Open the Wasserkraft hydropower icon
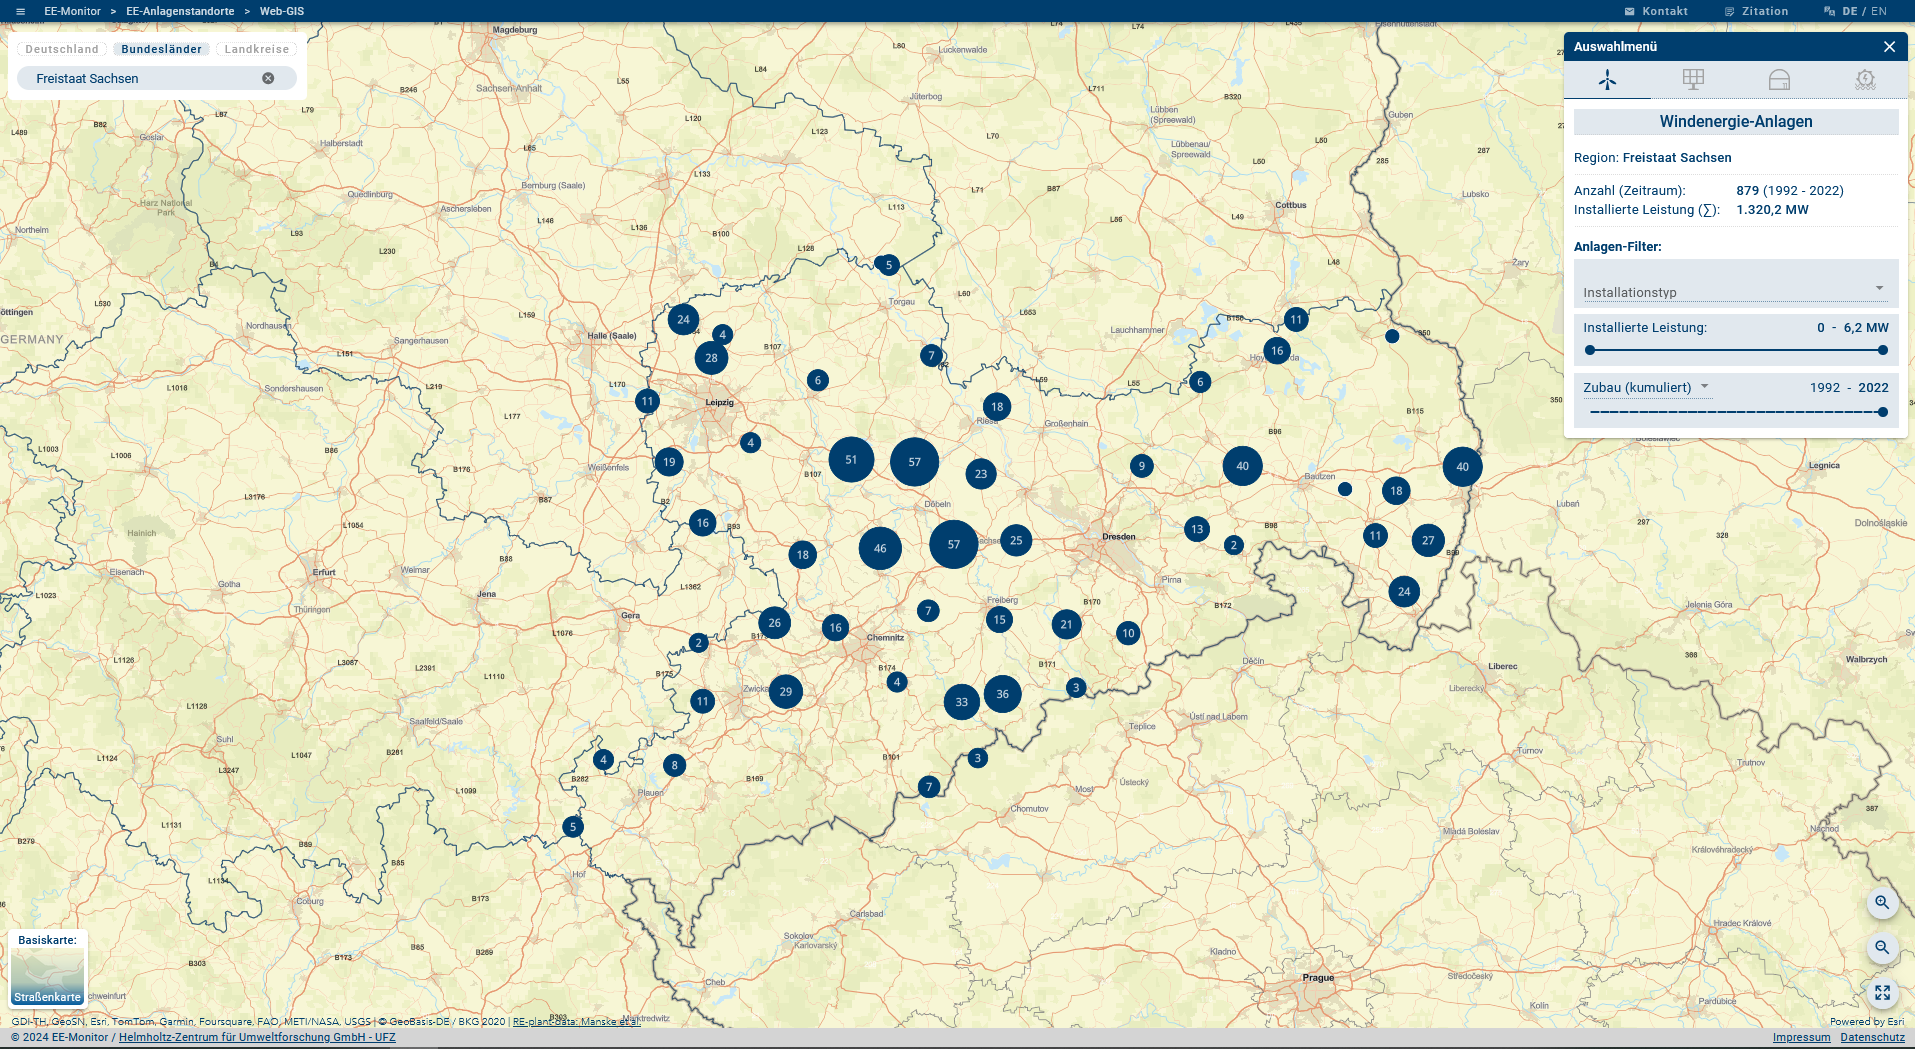 (1865, 80)
